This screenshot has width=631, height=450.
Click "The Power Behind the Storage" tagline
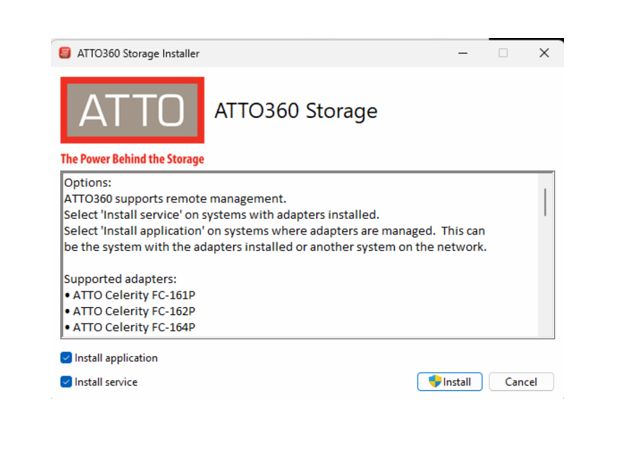point(132,159)
